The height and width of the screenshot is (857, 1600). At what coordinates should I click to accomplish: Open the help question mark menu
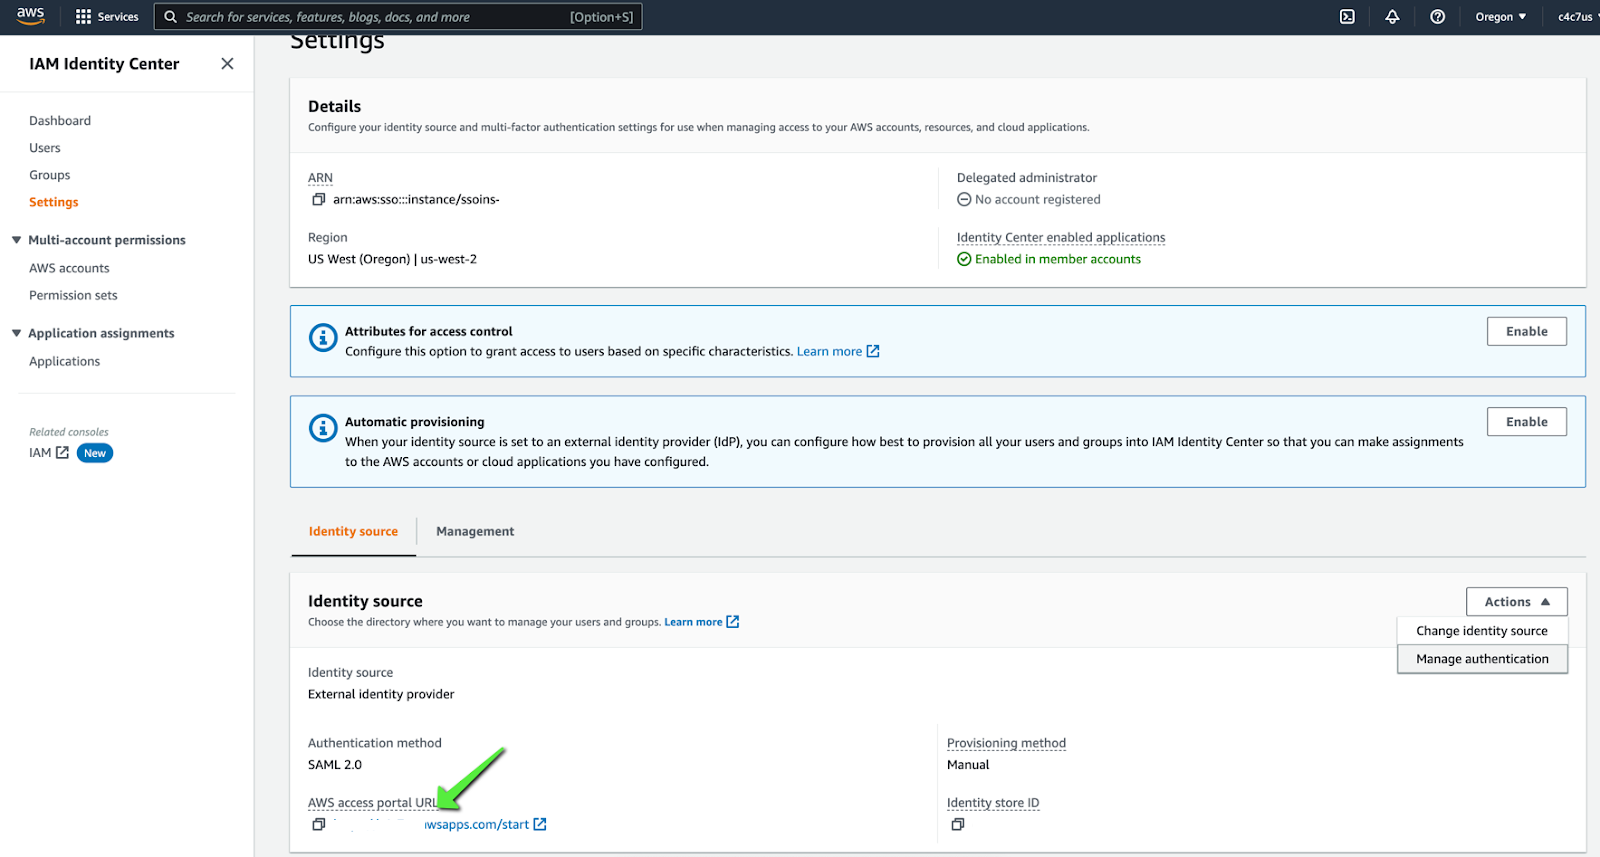point(1437,17)
